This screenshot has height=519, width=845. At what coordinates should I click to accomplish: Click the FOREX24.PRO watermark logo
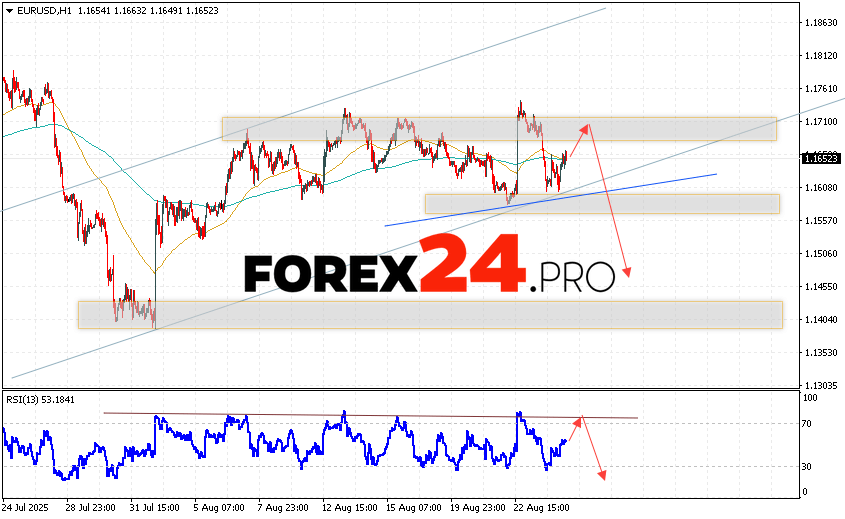tap(429, 266)
